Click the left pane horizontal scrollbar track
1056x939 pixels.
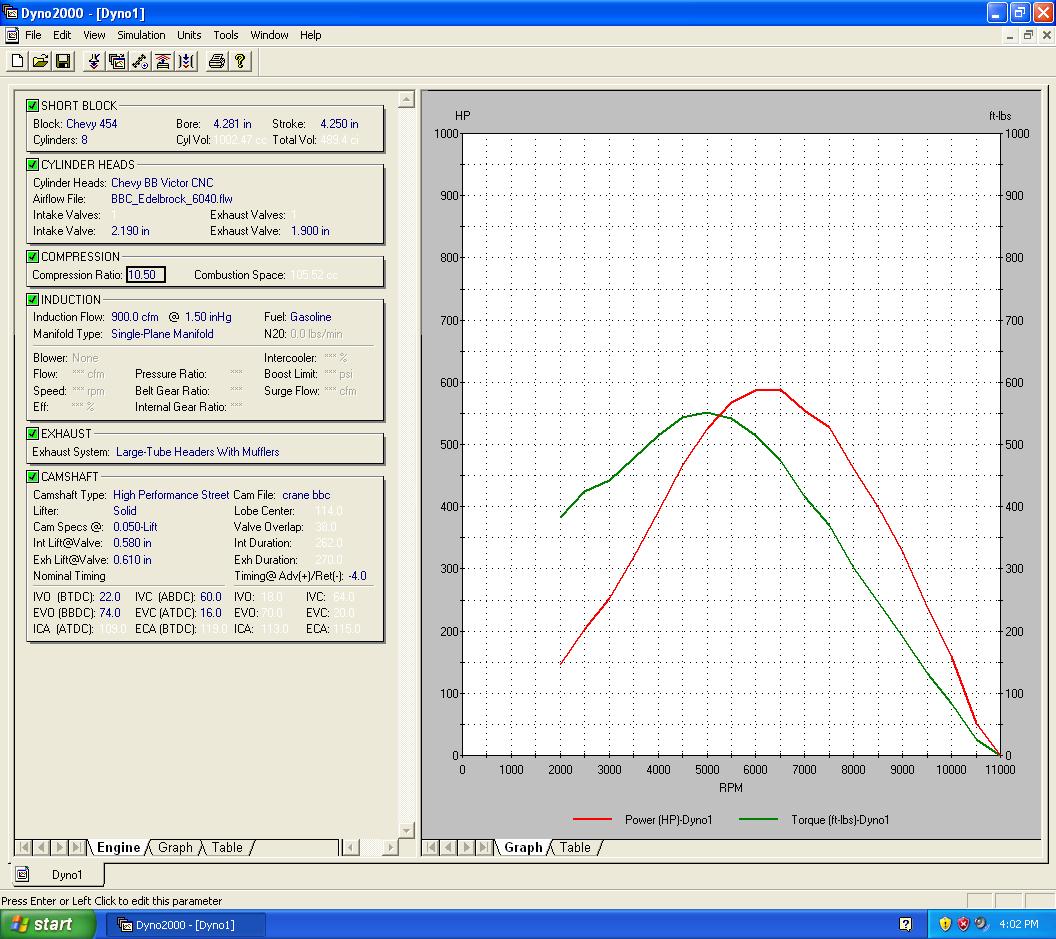pyautogui.click(x=371, y=847)
